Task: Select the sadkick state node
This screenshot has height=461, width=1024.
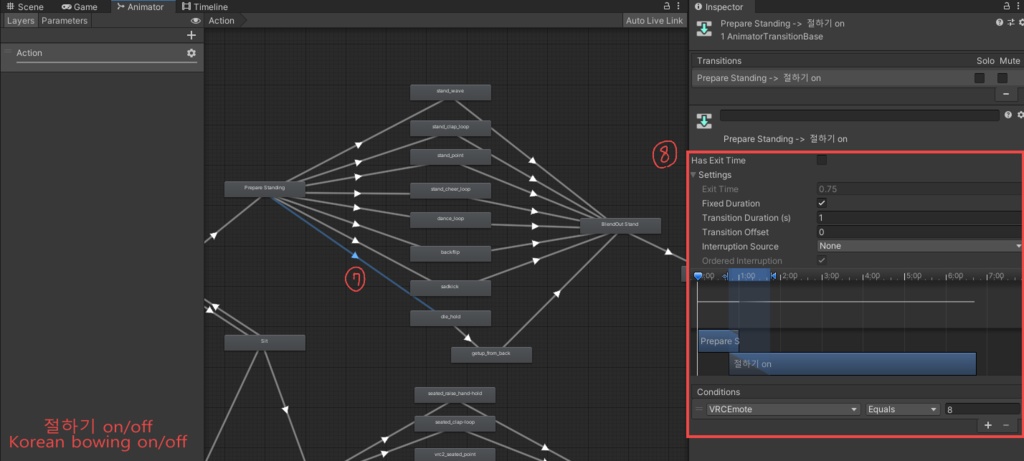Action: [450, 287]
